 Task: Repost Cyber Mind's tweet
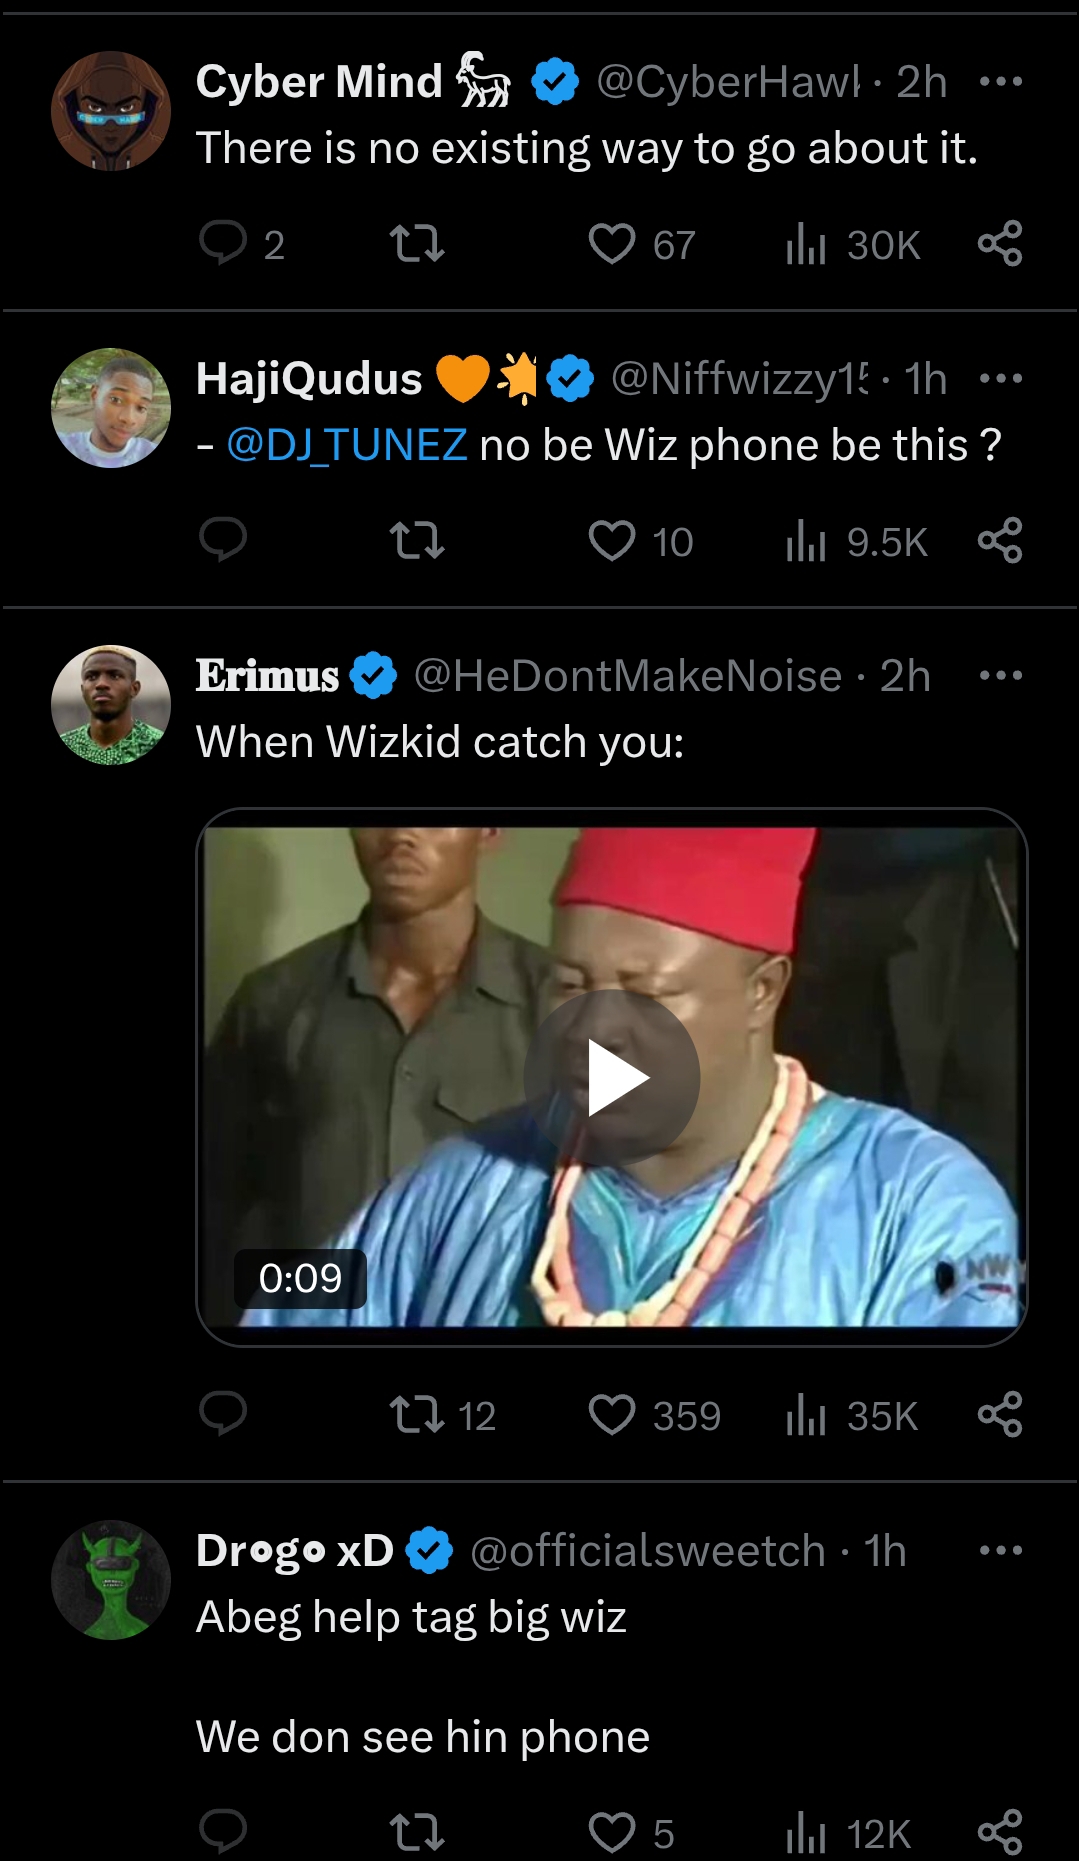(x=416, y=243)
